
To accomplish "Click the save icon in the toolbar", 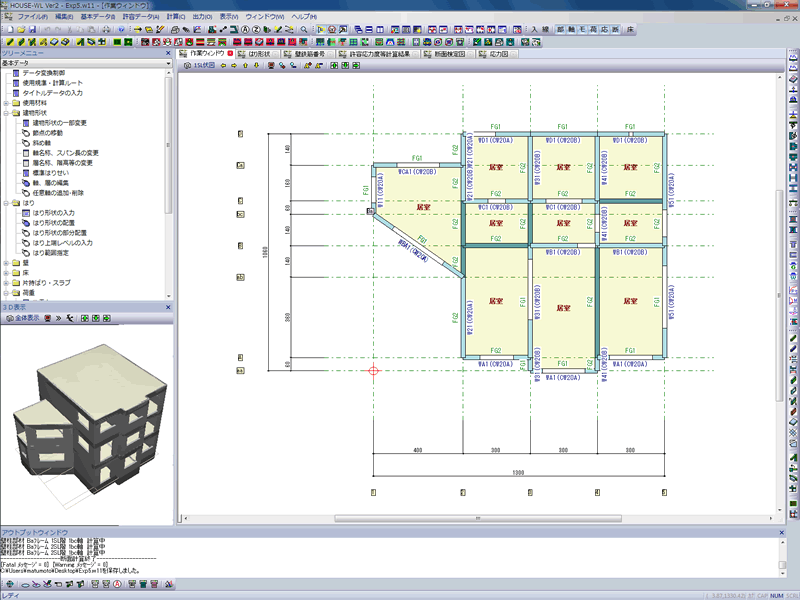I will tap(33, 31).
